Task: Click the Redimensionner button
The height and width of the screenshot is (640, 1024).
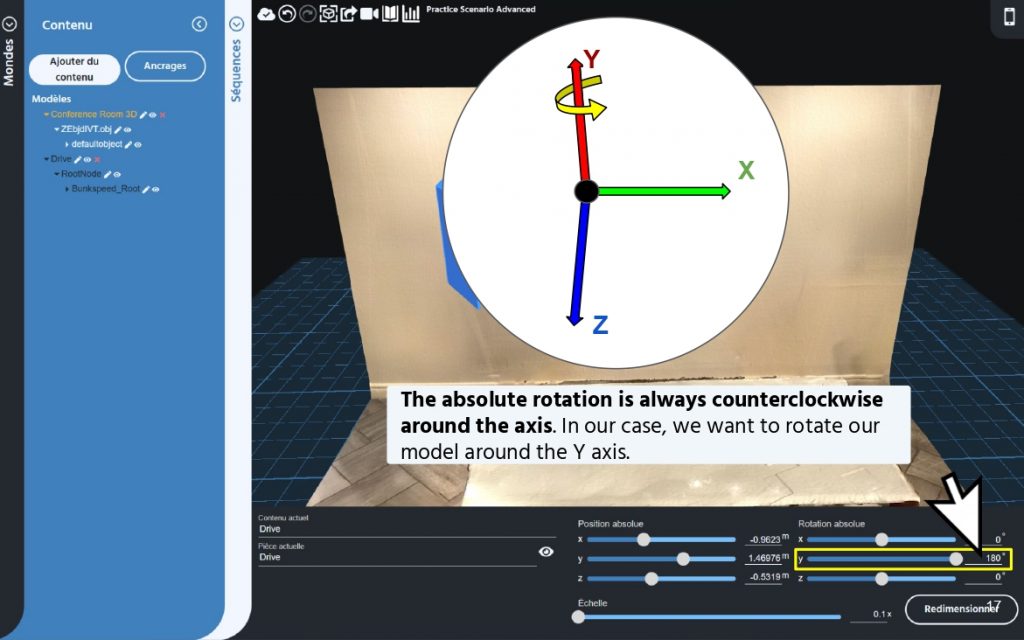Action: pyautogui.click(x=961, y=609)
